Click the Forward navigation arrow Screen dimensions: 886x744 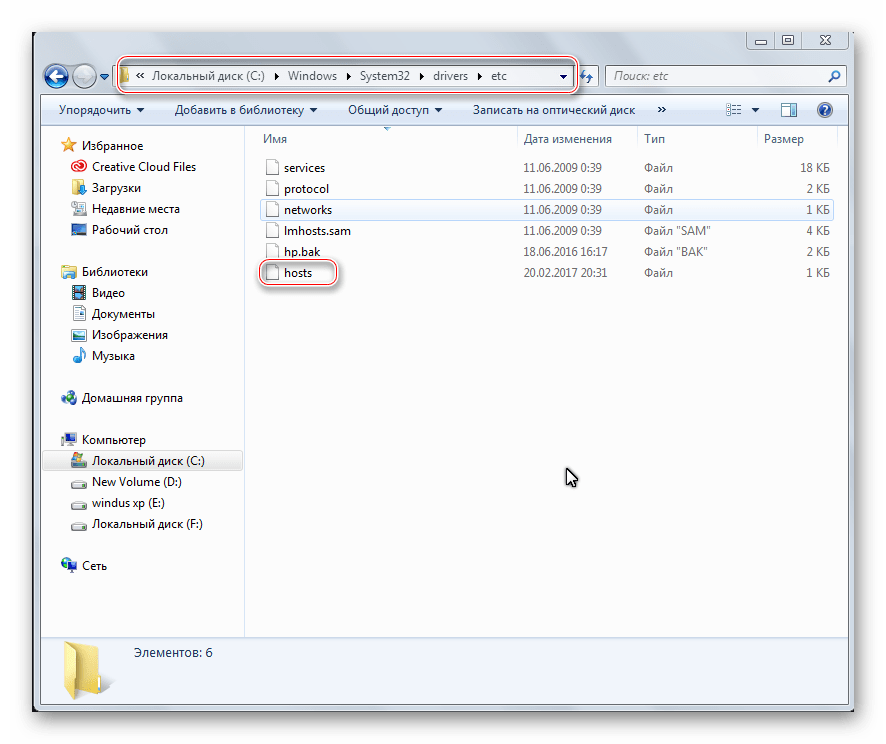click(x=84, y=76)
